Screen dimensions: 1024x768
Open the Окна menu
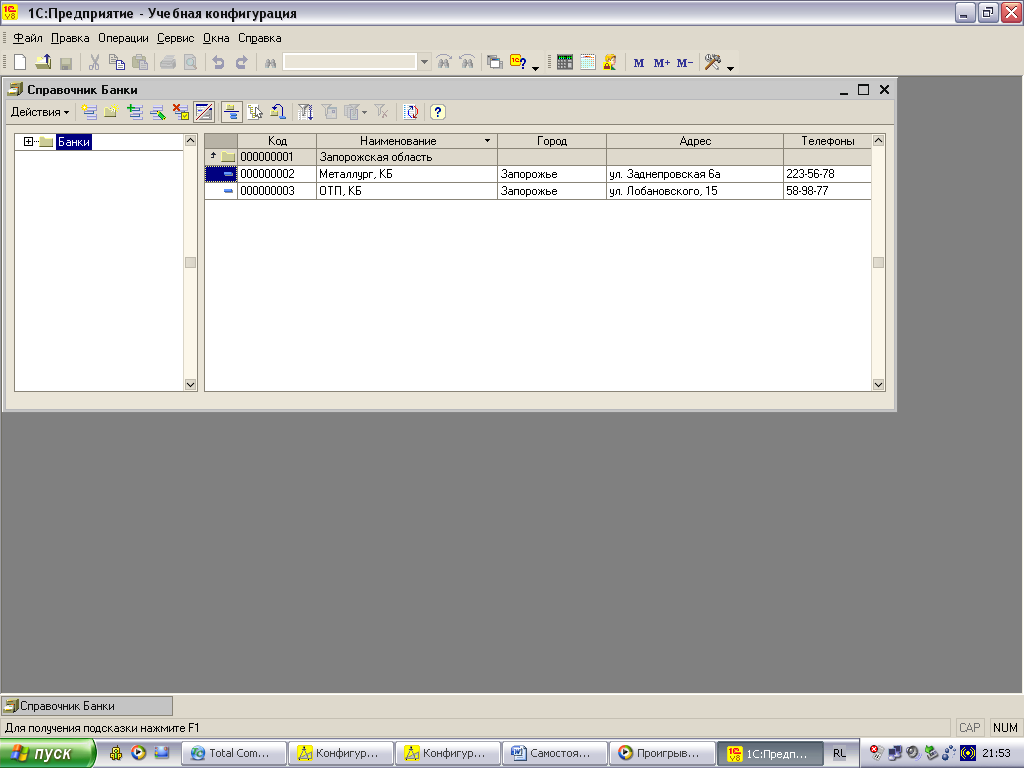tap(216, 39)
